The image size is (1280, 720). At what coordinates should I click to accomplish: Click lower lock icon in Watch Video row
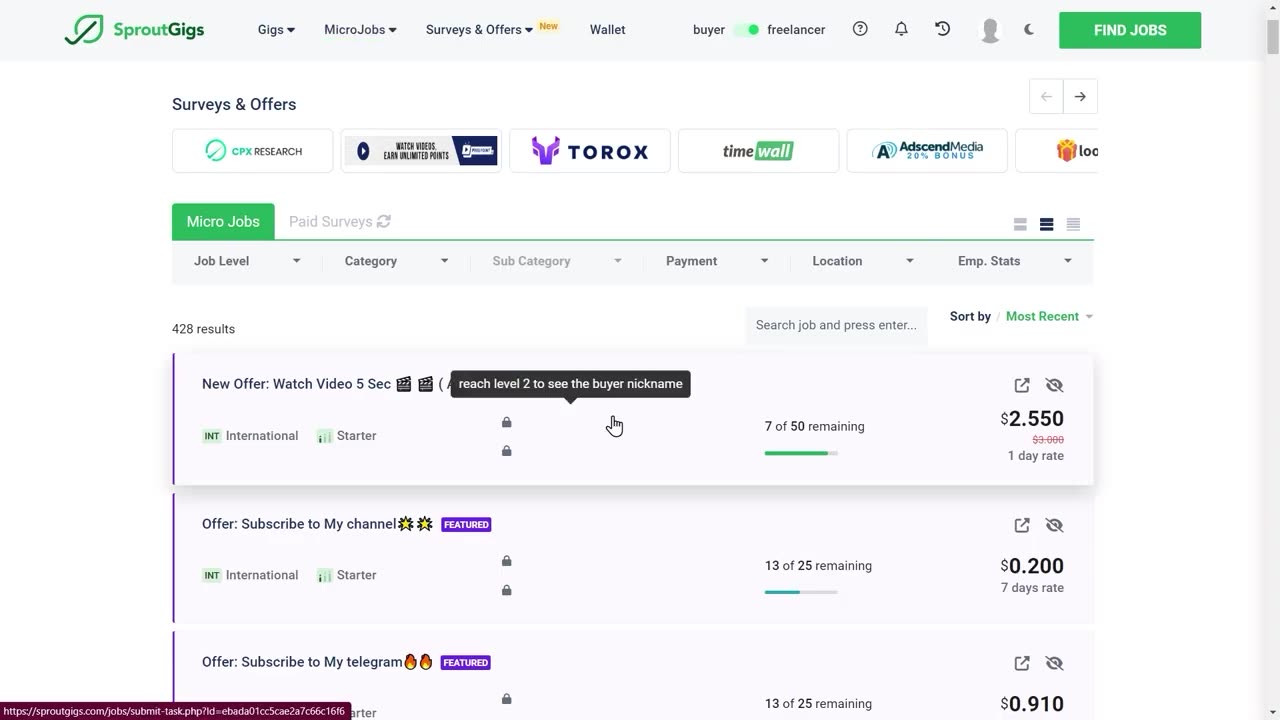[x=506, y=451]
